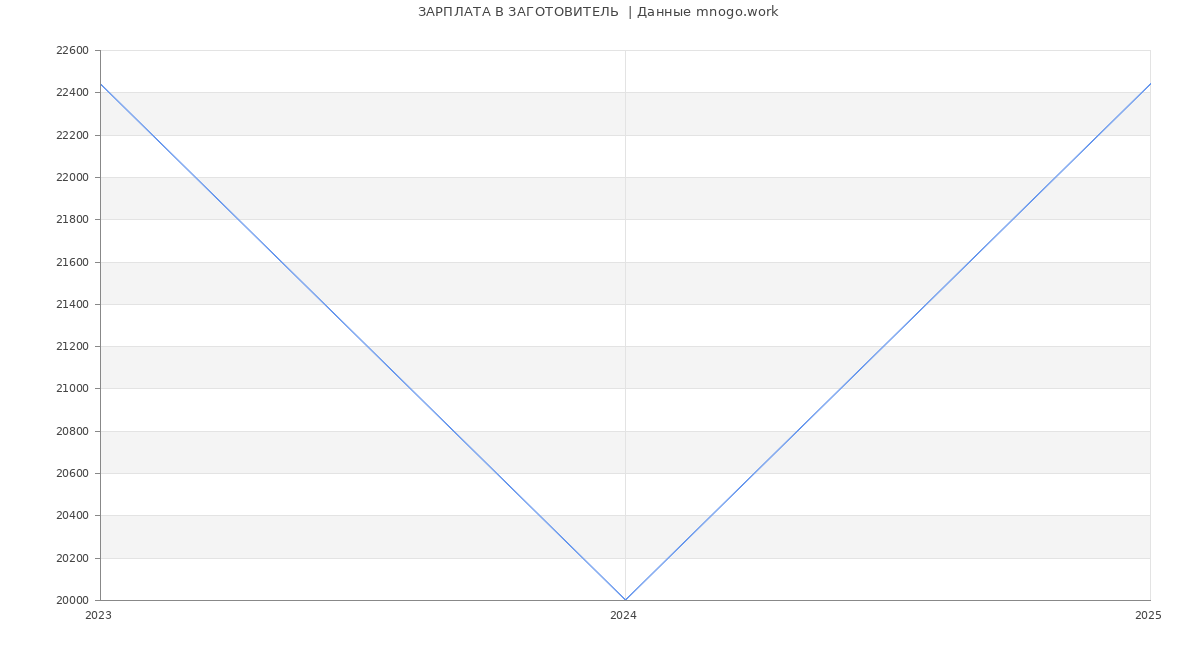Click the 2023 x-axis label

click(x=98, y=616)
